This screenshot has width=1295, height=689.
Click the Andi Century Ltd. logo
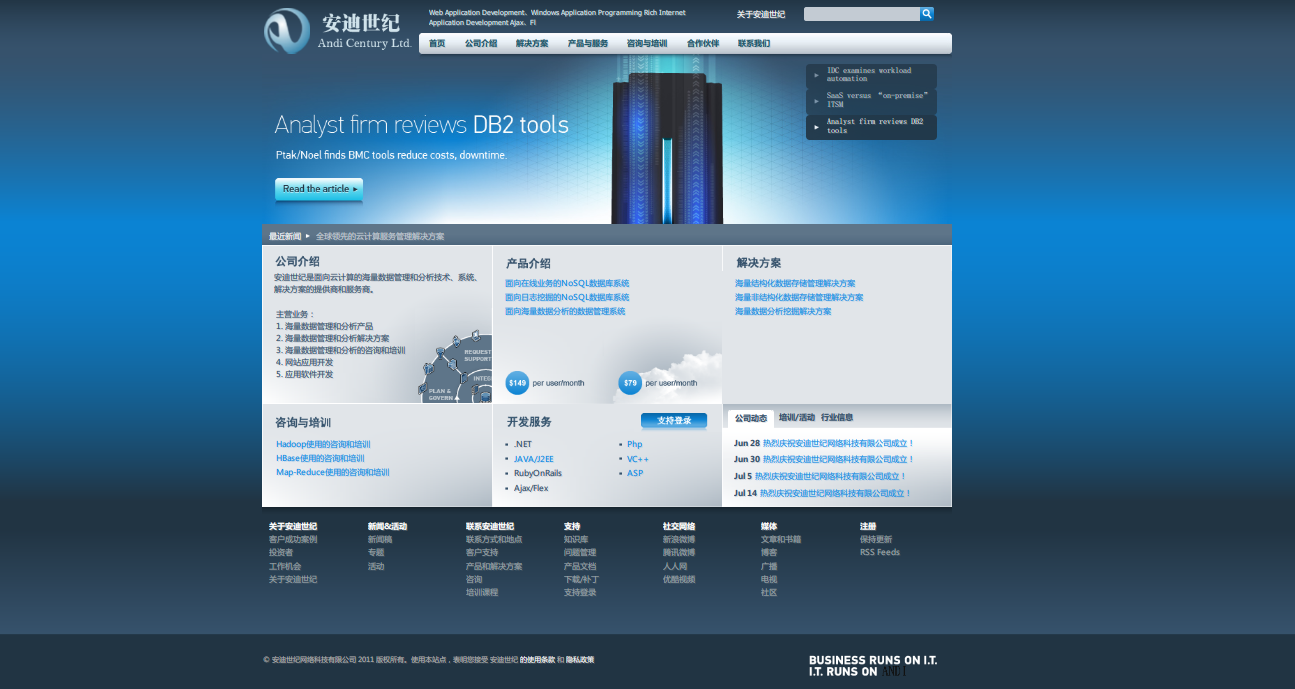tap(338, 31)
